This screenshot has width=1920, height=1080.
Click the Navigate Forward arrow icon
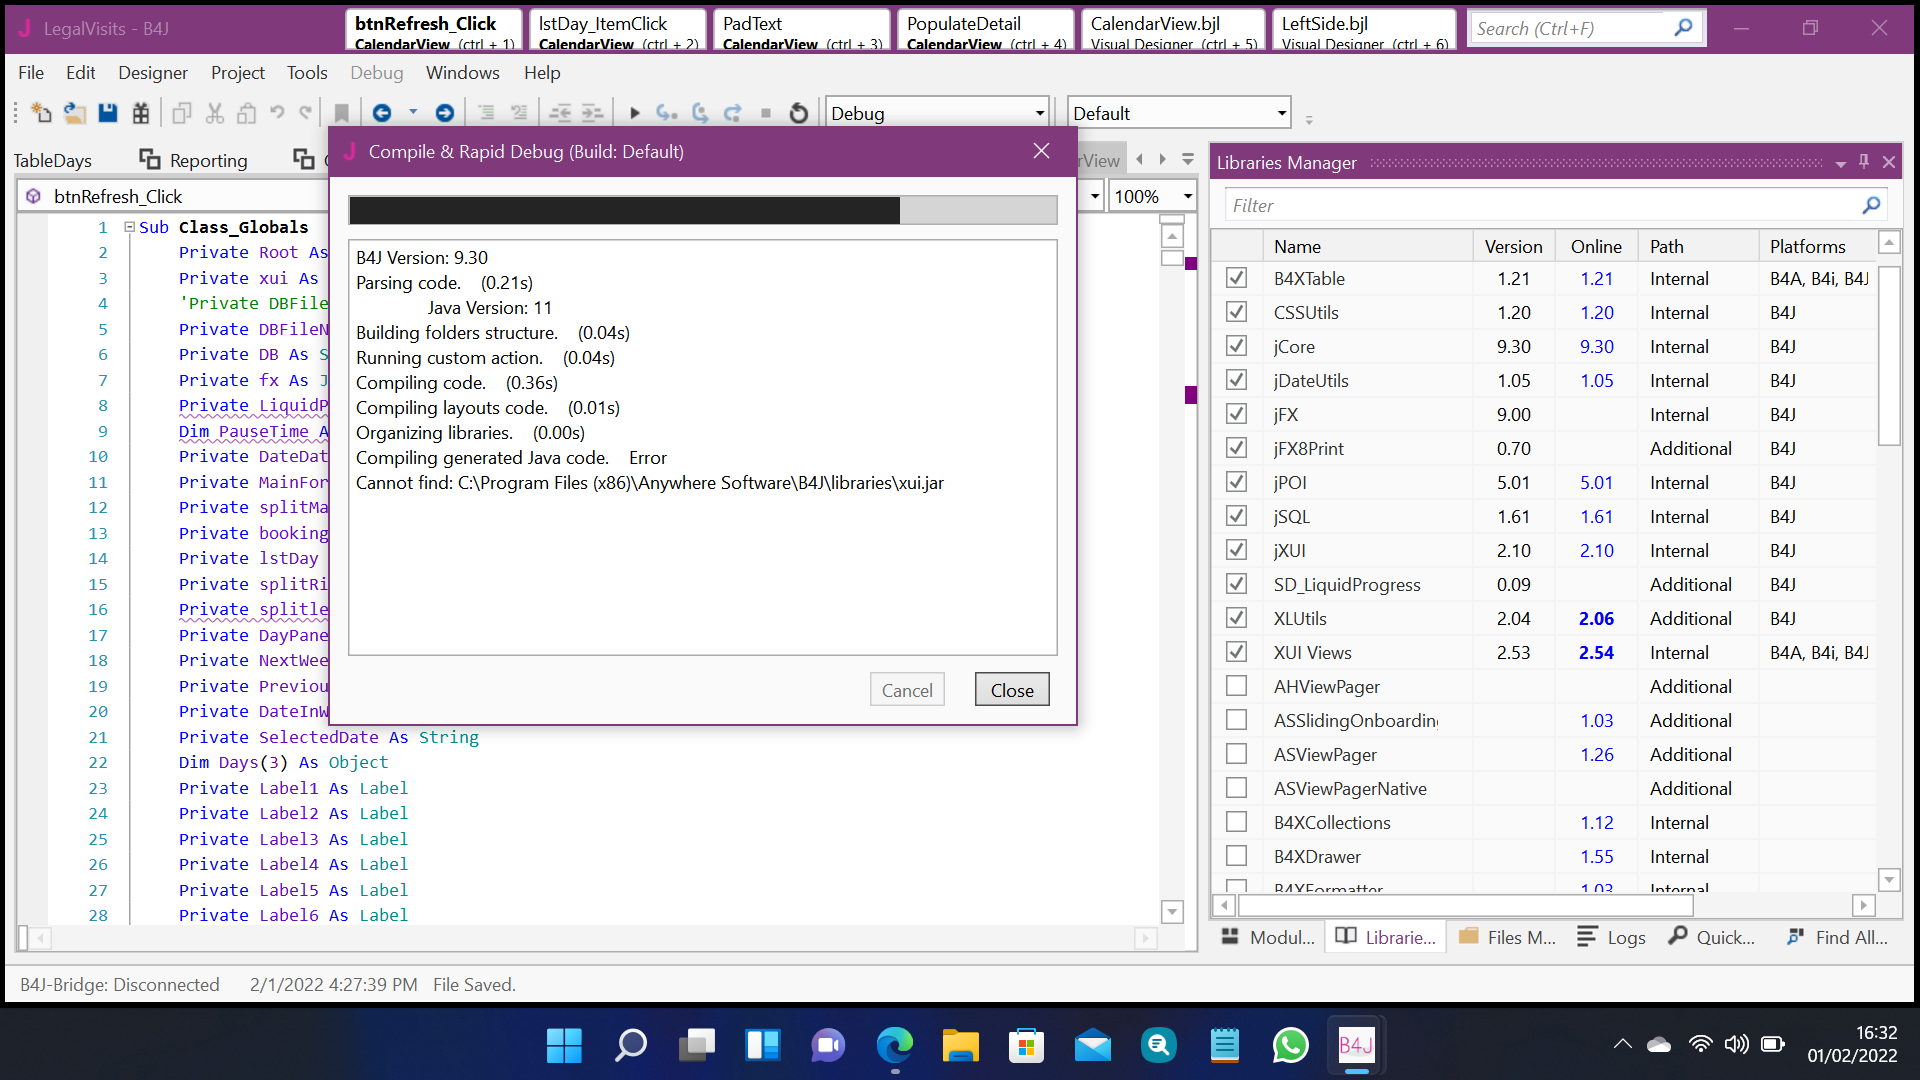[445, 113]
